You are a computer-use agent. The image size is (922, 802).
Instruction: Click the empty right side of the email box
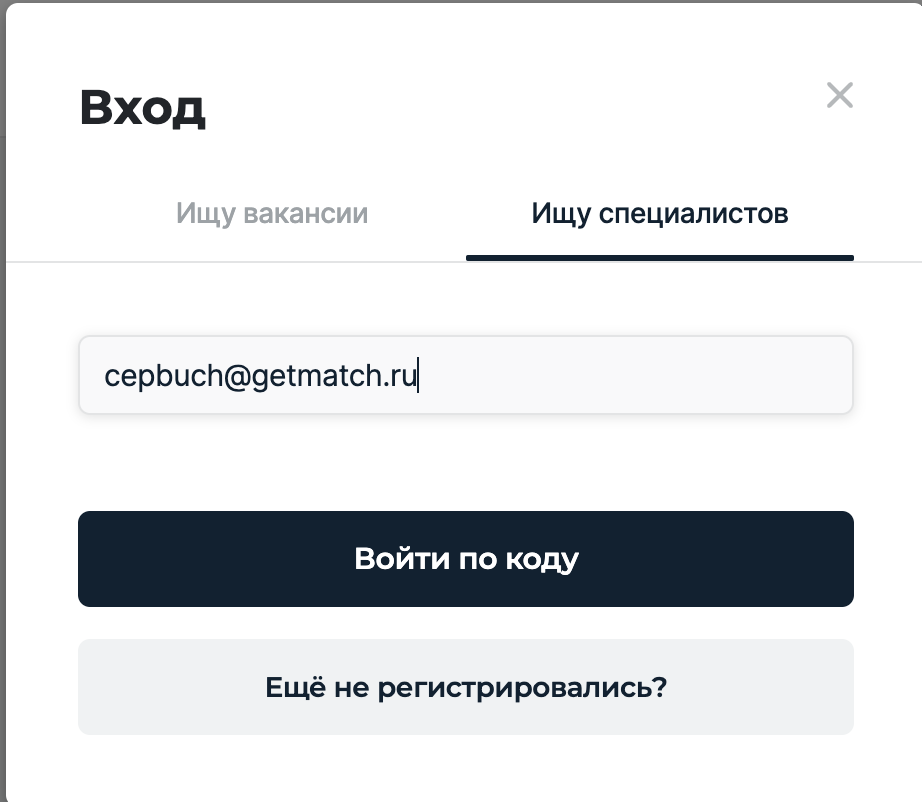(700, 375)
